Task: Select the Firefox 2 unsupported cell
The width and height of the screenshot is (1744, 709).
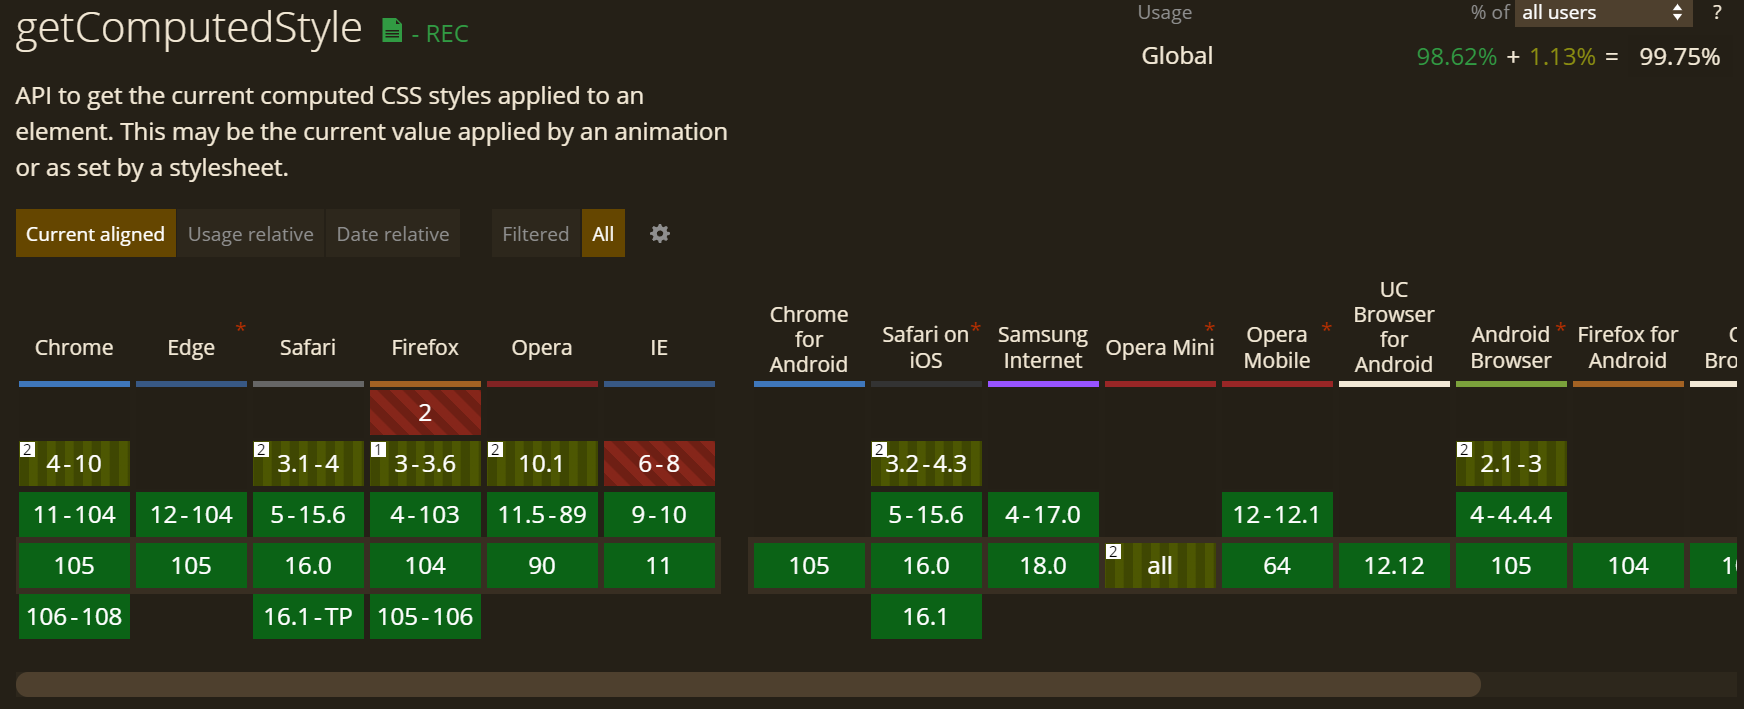Action: tap(425, 412)
